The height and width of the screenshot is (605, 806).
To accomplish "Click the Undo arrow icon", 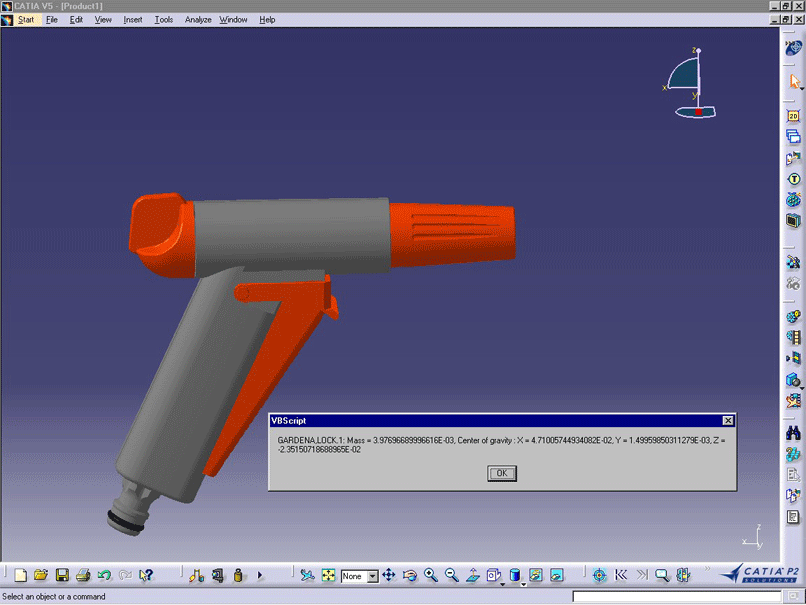I will point(104,575).
